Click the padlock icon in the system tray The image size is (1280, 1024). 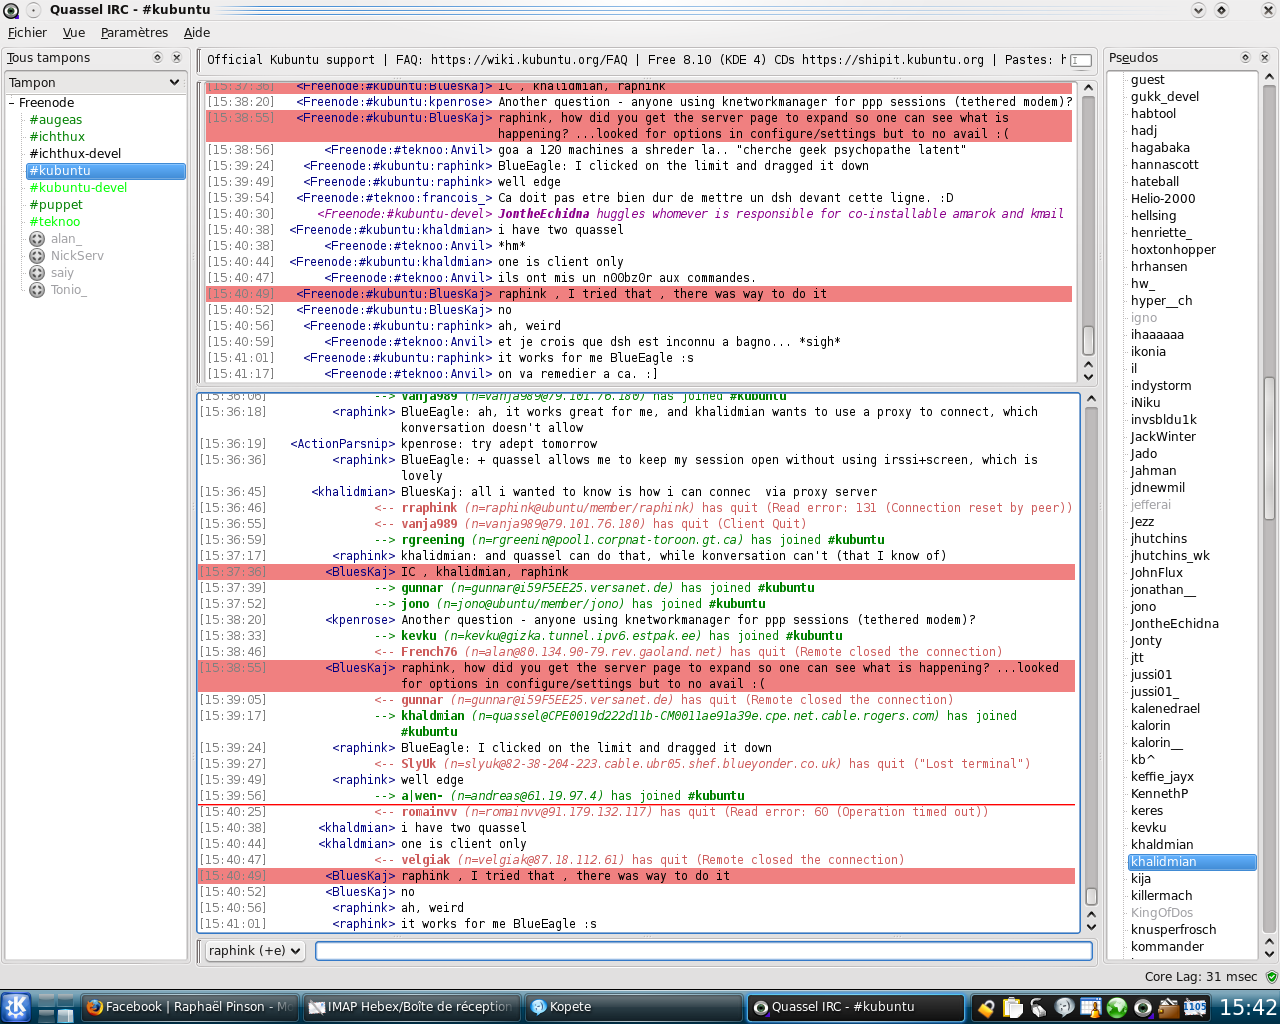pyautogui.click(x=986, y=1008)
